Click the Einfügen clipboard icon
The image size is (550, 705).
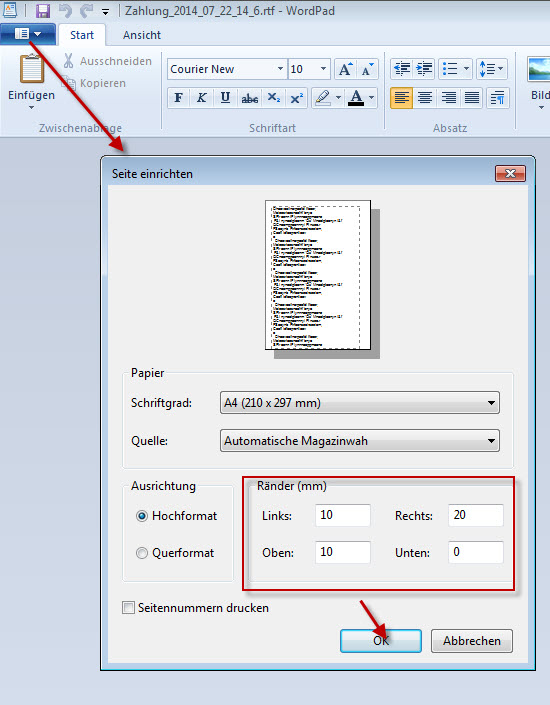pyautogui.click(x=31, y=68)
